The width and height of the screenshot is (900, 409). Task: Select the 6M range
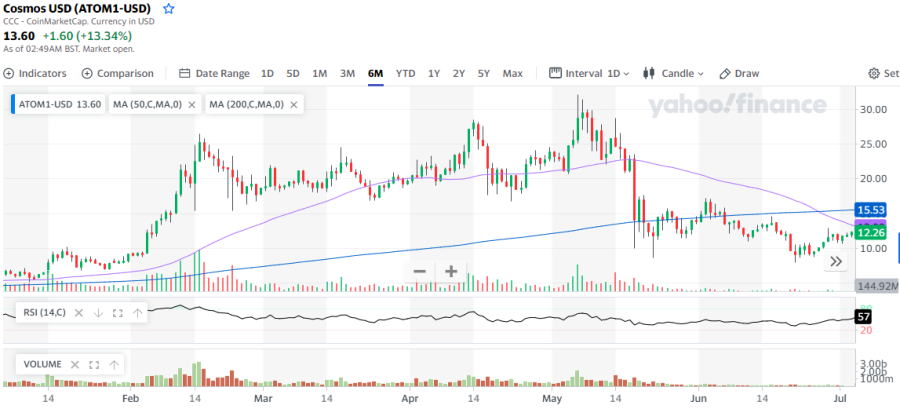tap(375, 73)
